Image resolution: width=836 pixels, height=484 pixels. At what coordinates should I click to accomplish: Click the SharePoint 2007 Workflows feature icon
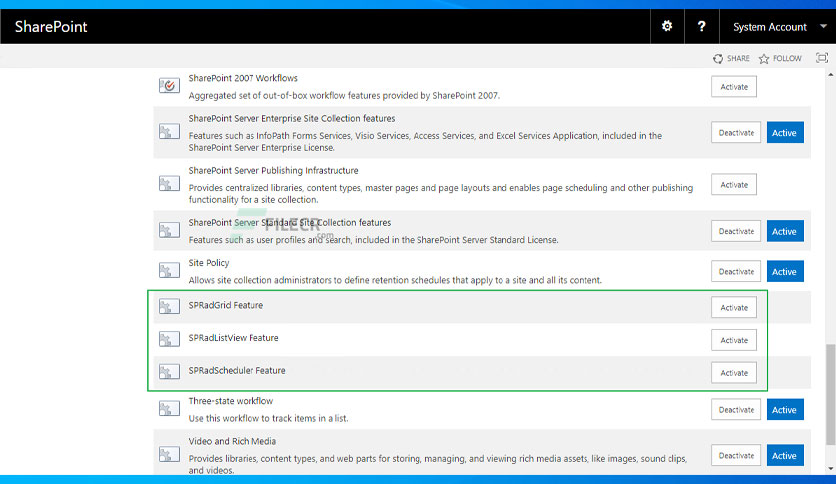click(169, 85)
